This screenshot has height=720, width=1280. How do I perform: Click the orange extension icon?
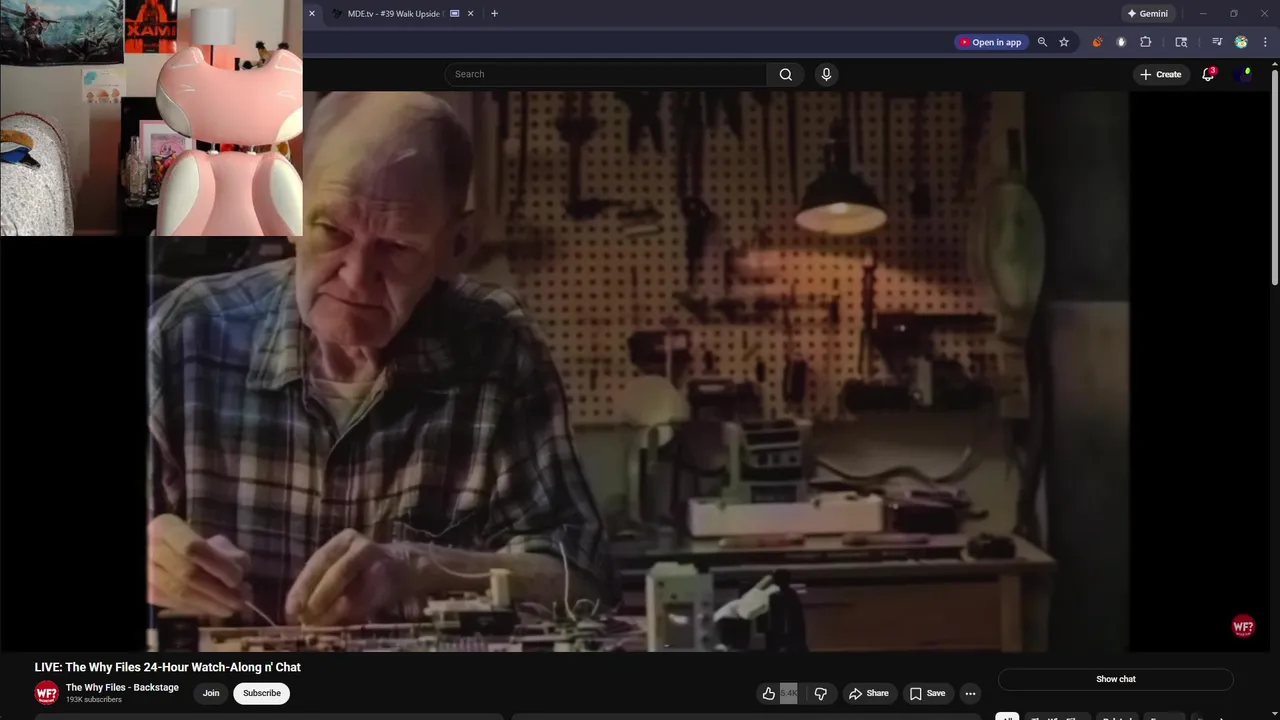[1097, 42]
